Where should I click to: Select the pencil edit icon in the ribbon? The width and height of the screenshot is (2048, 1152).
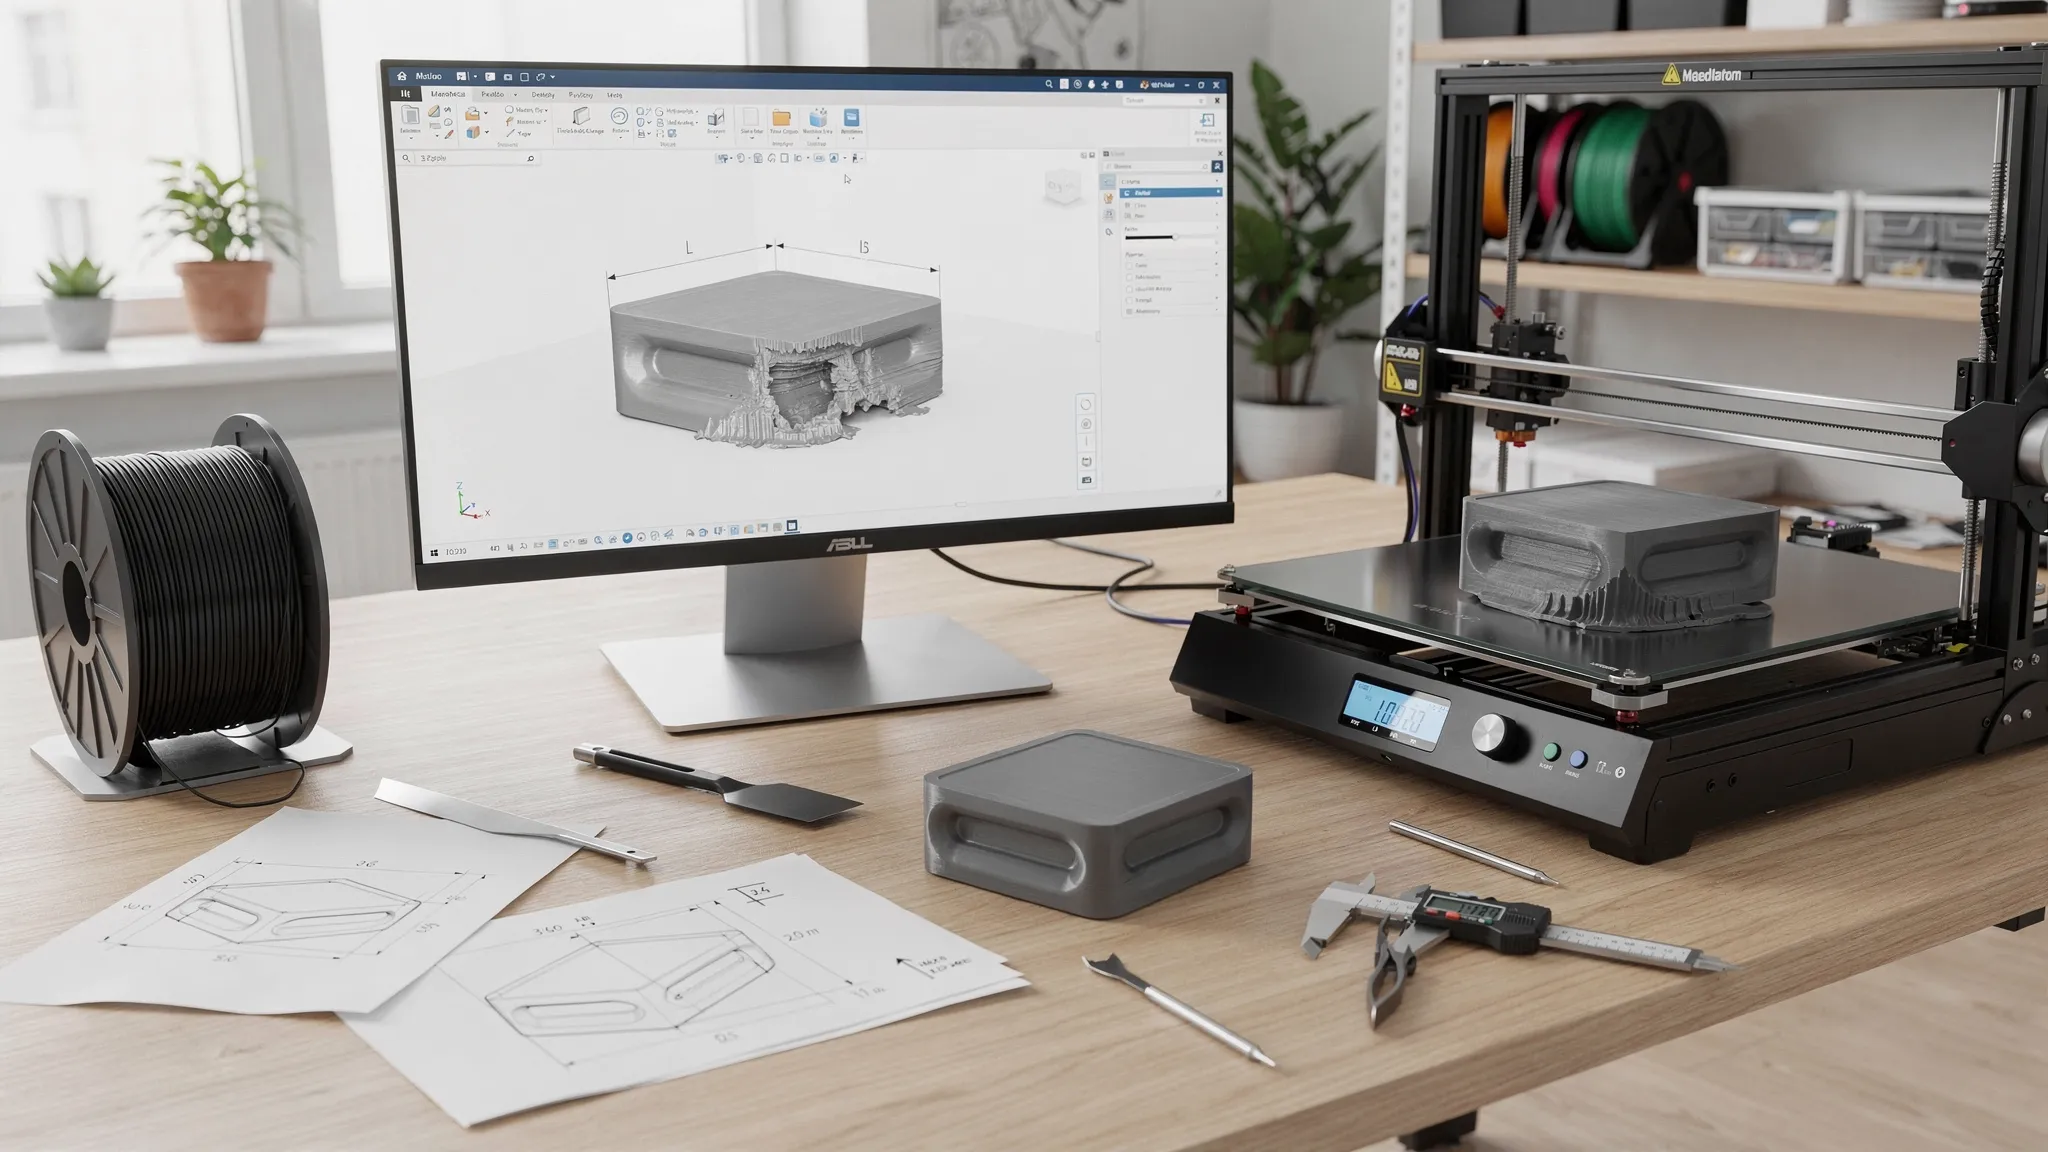click(x=448, y=135)
